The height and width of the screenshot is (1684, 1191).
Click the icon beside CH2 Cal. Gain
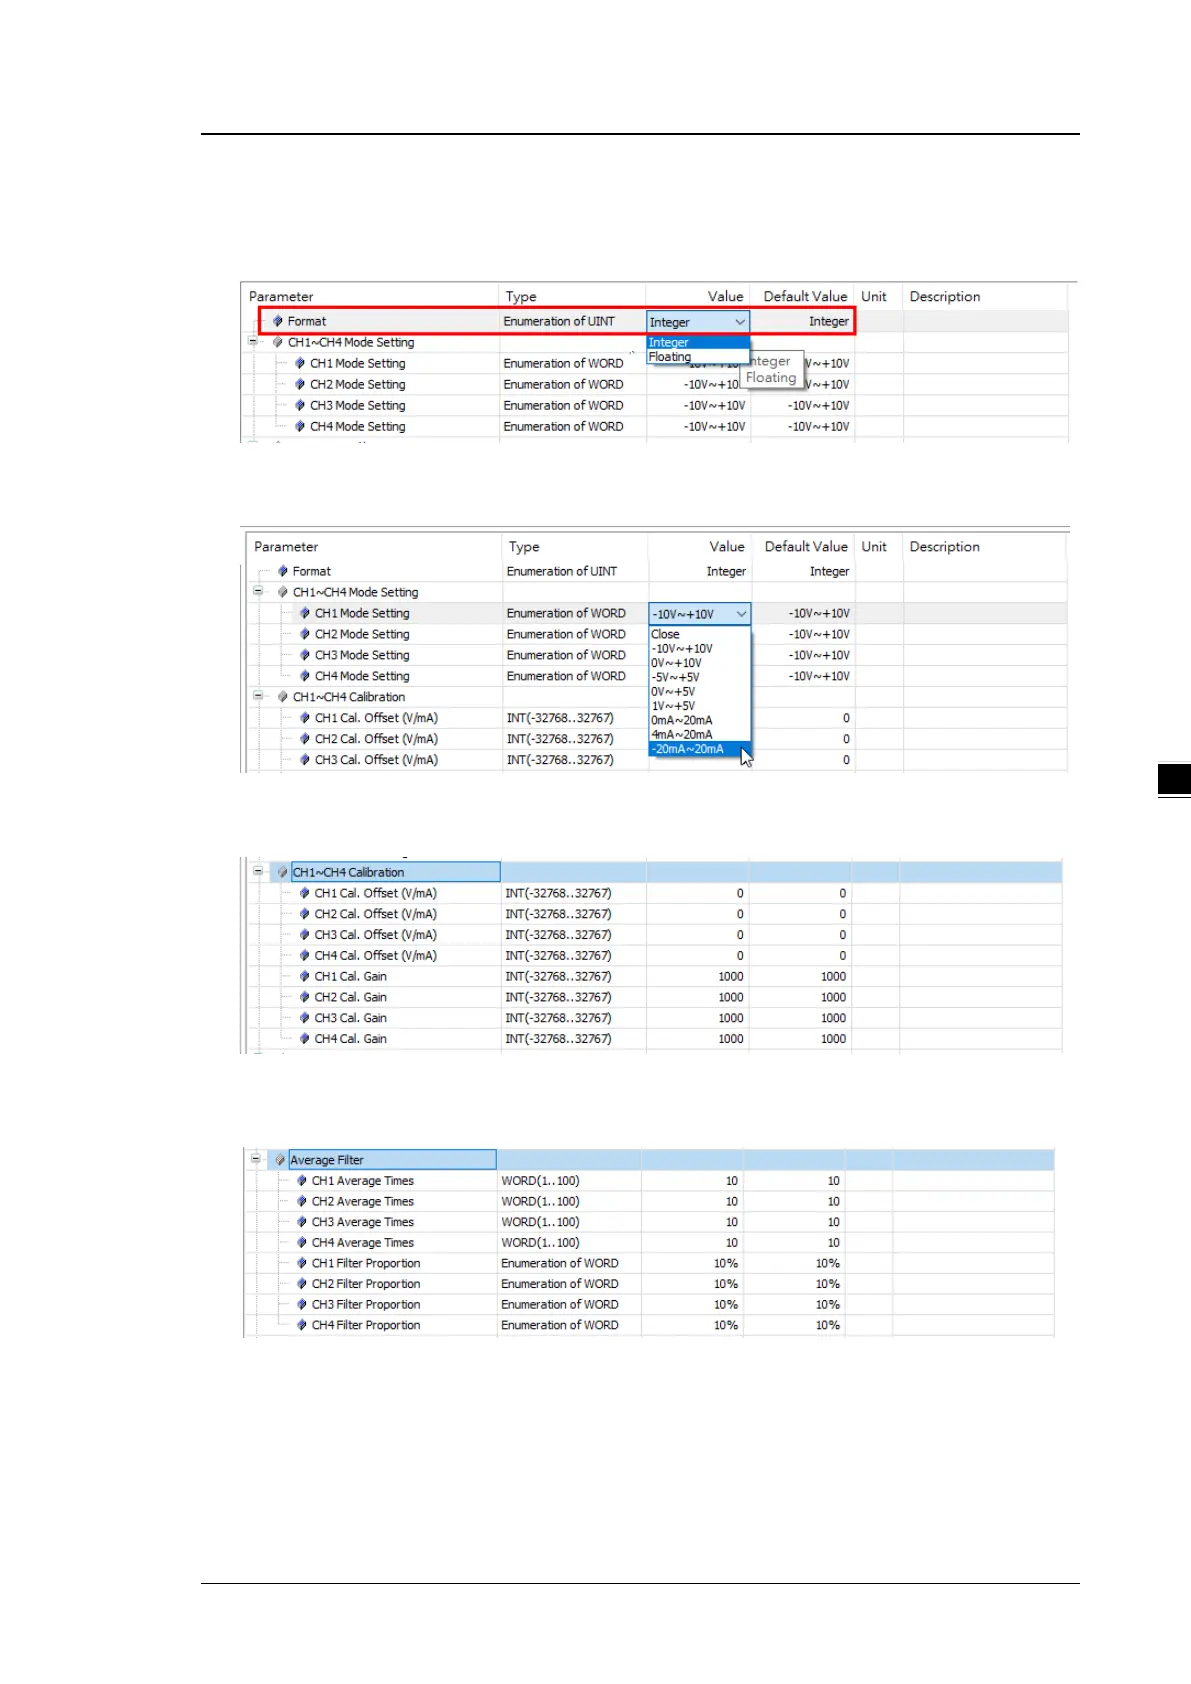tap(305, 997)
